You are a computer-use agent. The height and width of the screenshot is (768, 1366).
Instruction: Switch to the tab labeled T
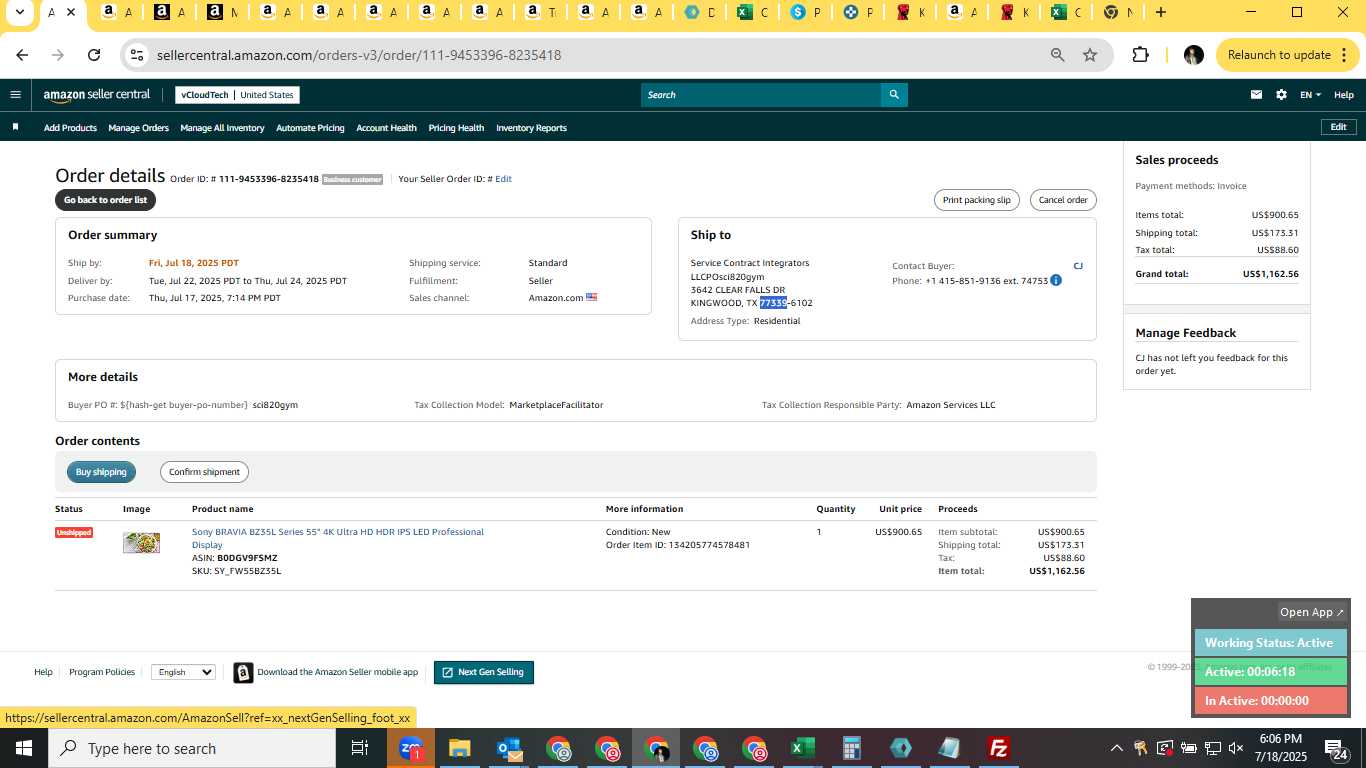pos(541,12)
